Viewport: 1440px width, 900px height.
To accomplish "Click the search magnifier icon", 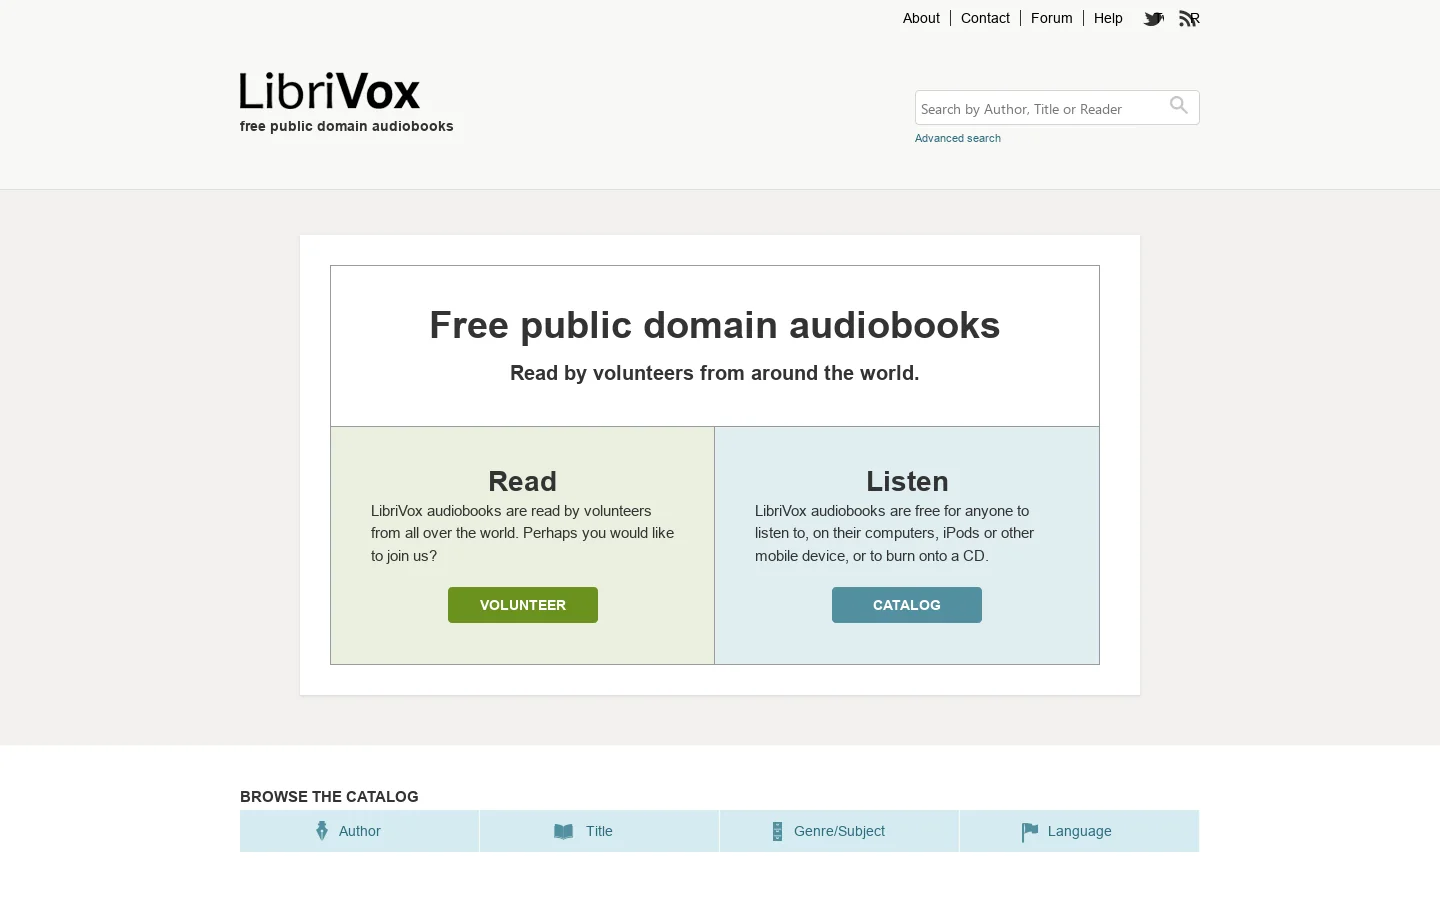I will (1179, 105).
